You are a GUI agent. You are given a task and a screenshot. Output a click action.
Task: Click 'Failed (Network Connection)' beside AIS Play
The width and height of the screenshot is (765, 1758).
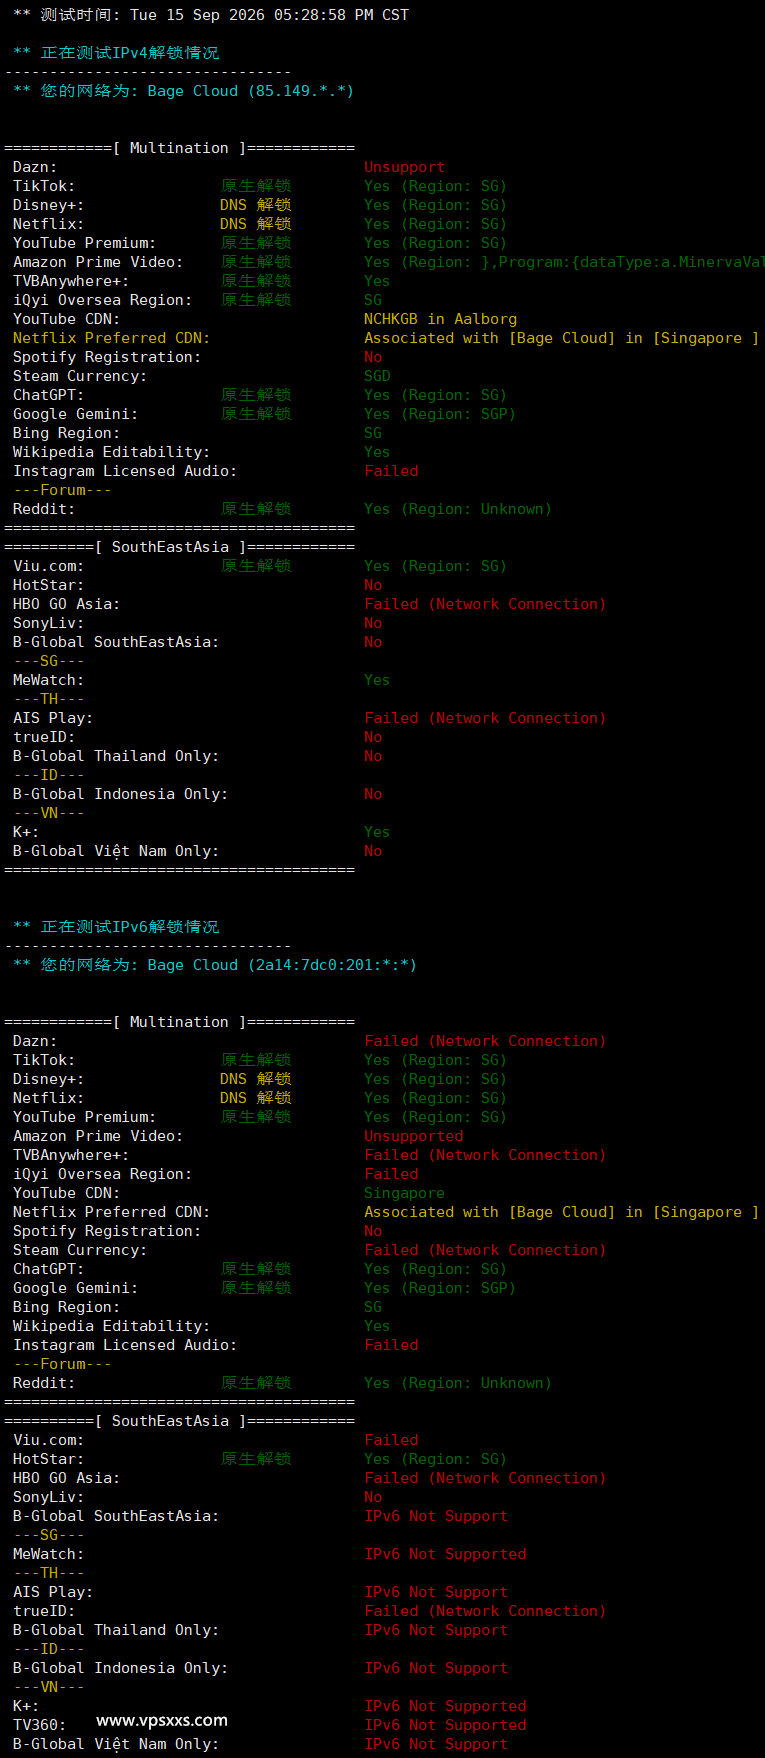point(485,718)
